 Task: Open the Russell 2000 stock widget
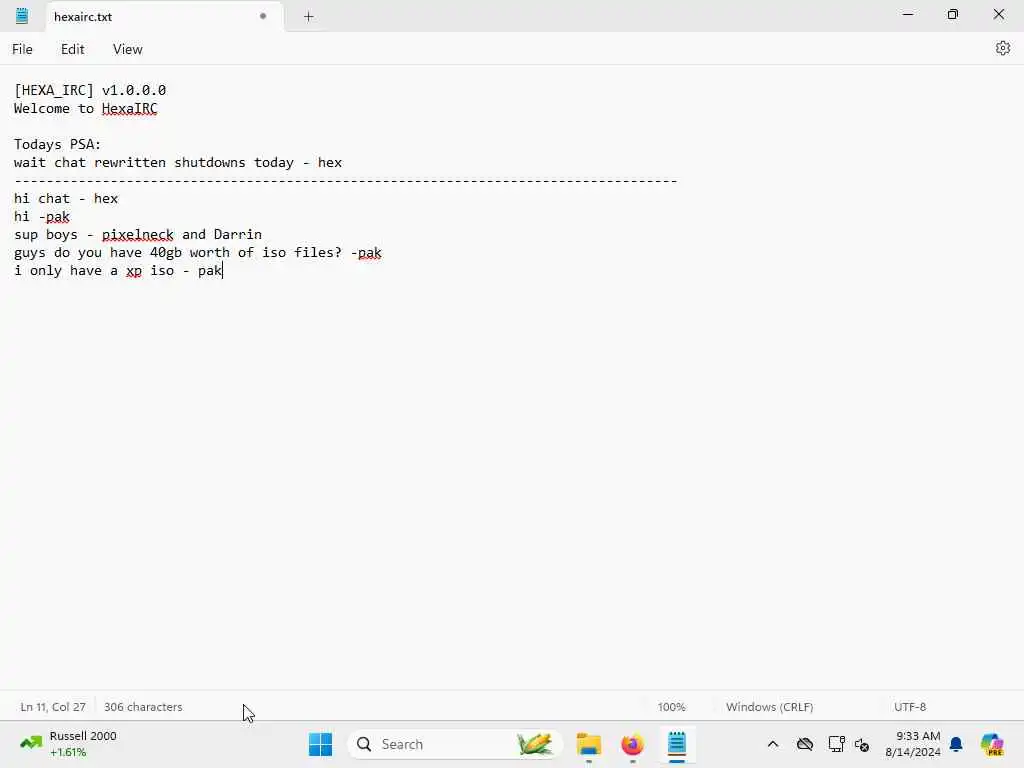pyautogui.click(x=68, y=744)
